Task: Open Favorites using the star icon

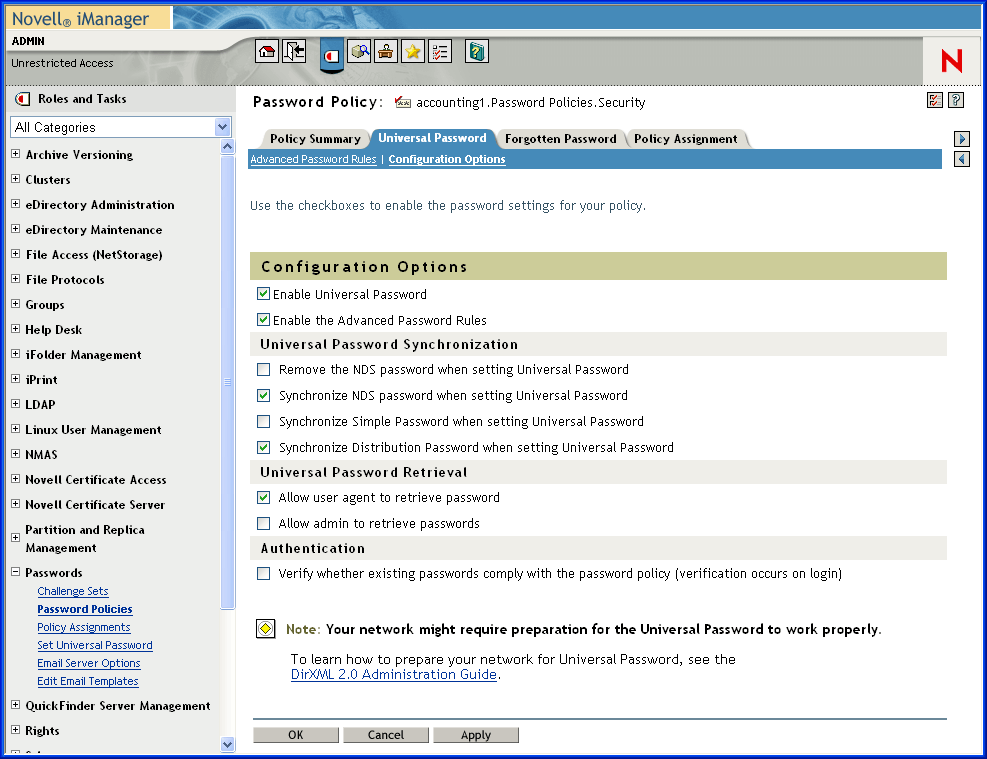Action: coord(413,52)
